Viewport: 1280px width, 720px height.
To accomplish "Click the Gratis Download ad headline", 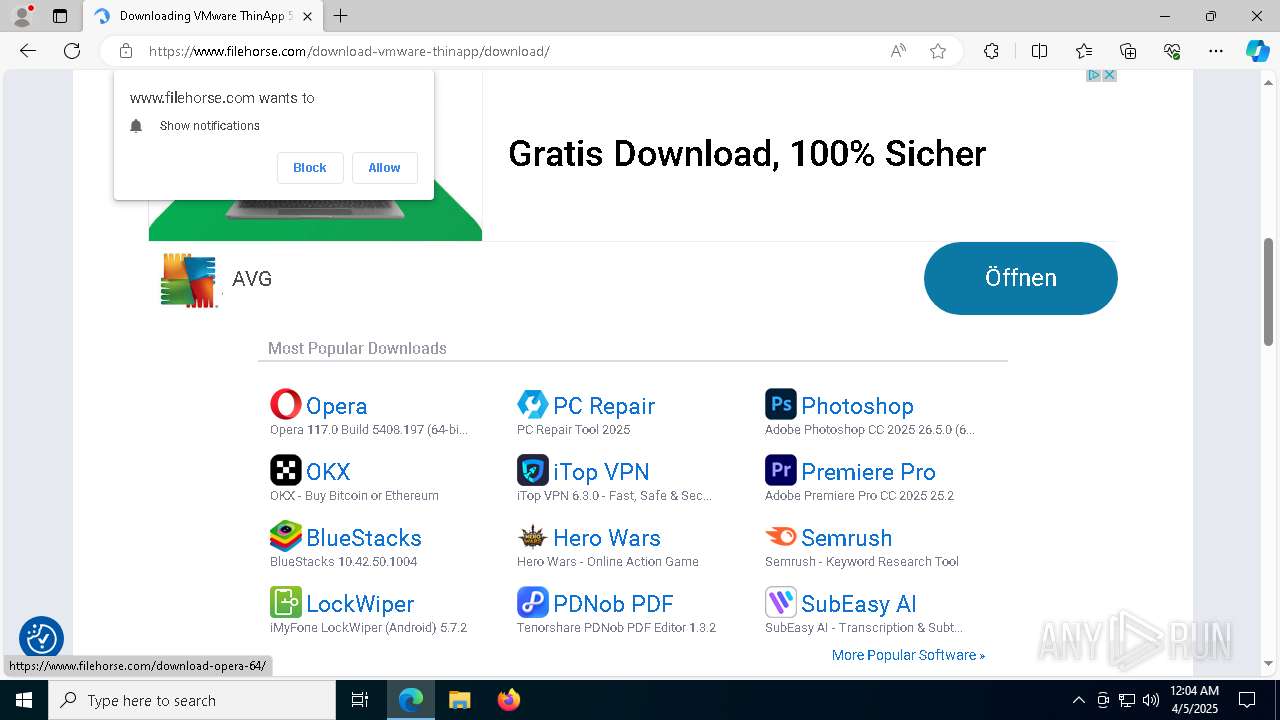I will pos(747,153).
